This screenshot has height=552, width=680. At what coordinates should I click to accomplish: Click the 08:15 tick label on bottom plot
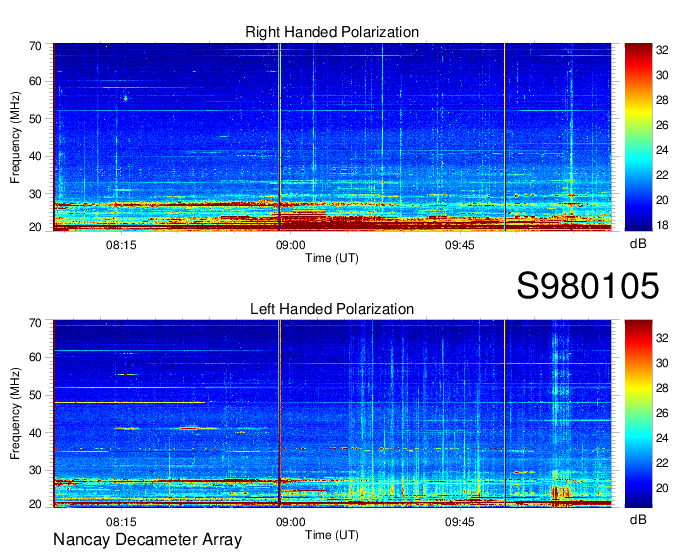point(121,522)
